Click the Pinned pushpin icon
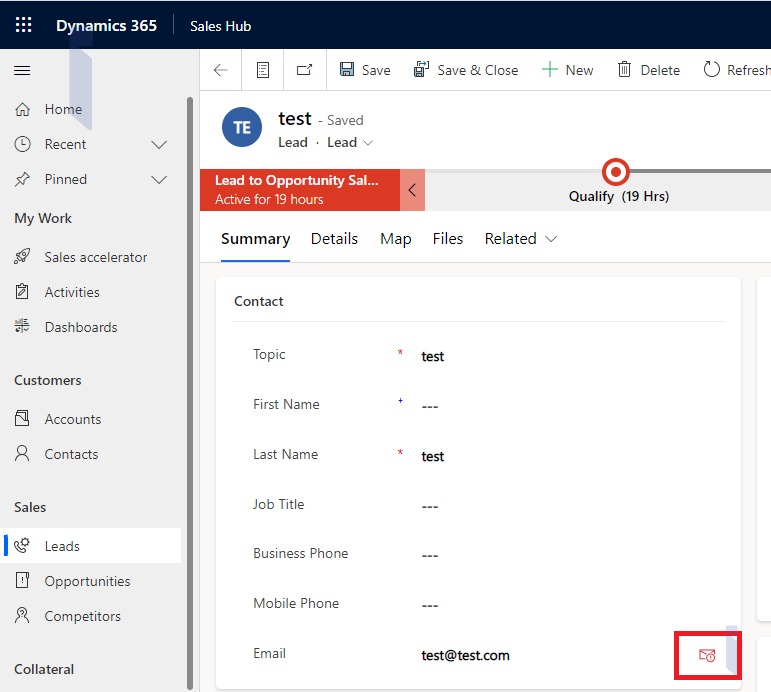Image resolution: width=771 pixels, height=692 pixels. 23,179
